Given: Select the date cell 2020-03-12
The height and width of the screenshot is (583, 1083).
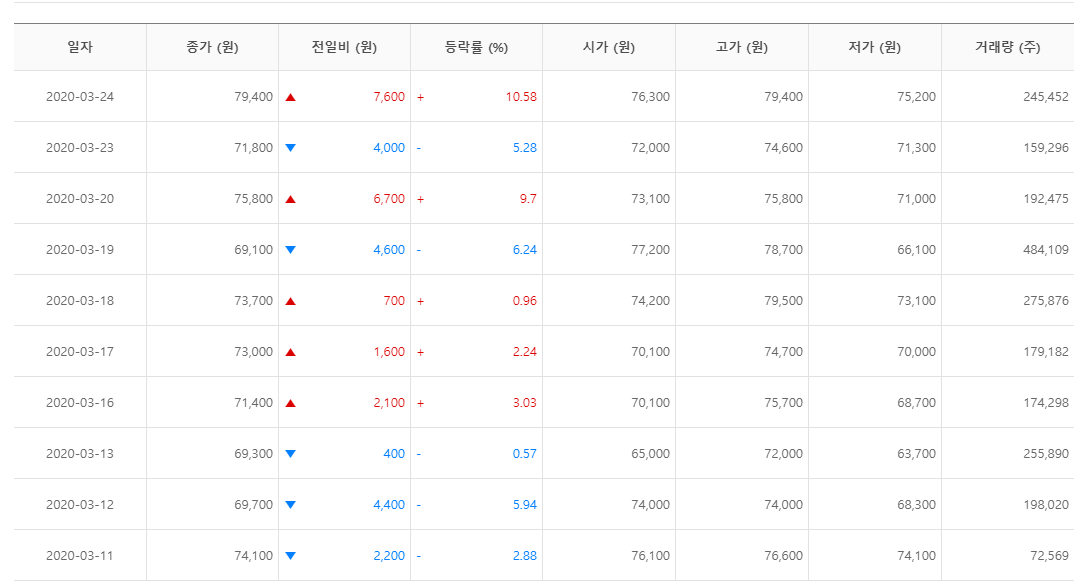Looking at the screenshot, I should click(80, 505).
